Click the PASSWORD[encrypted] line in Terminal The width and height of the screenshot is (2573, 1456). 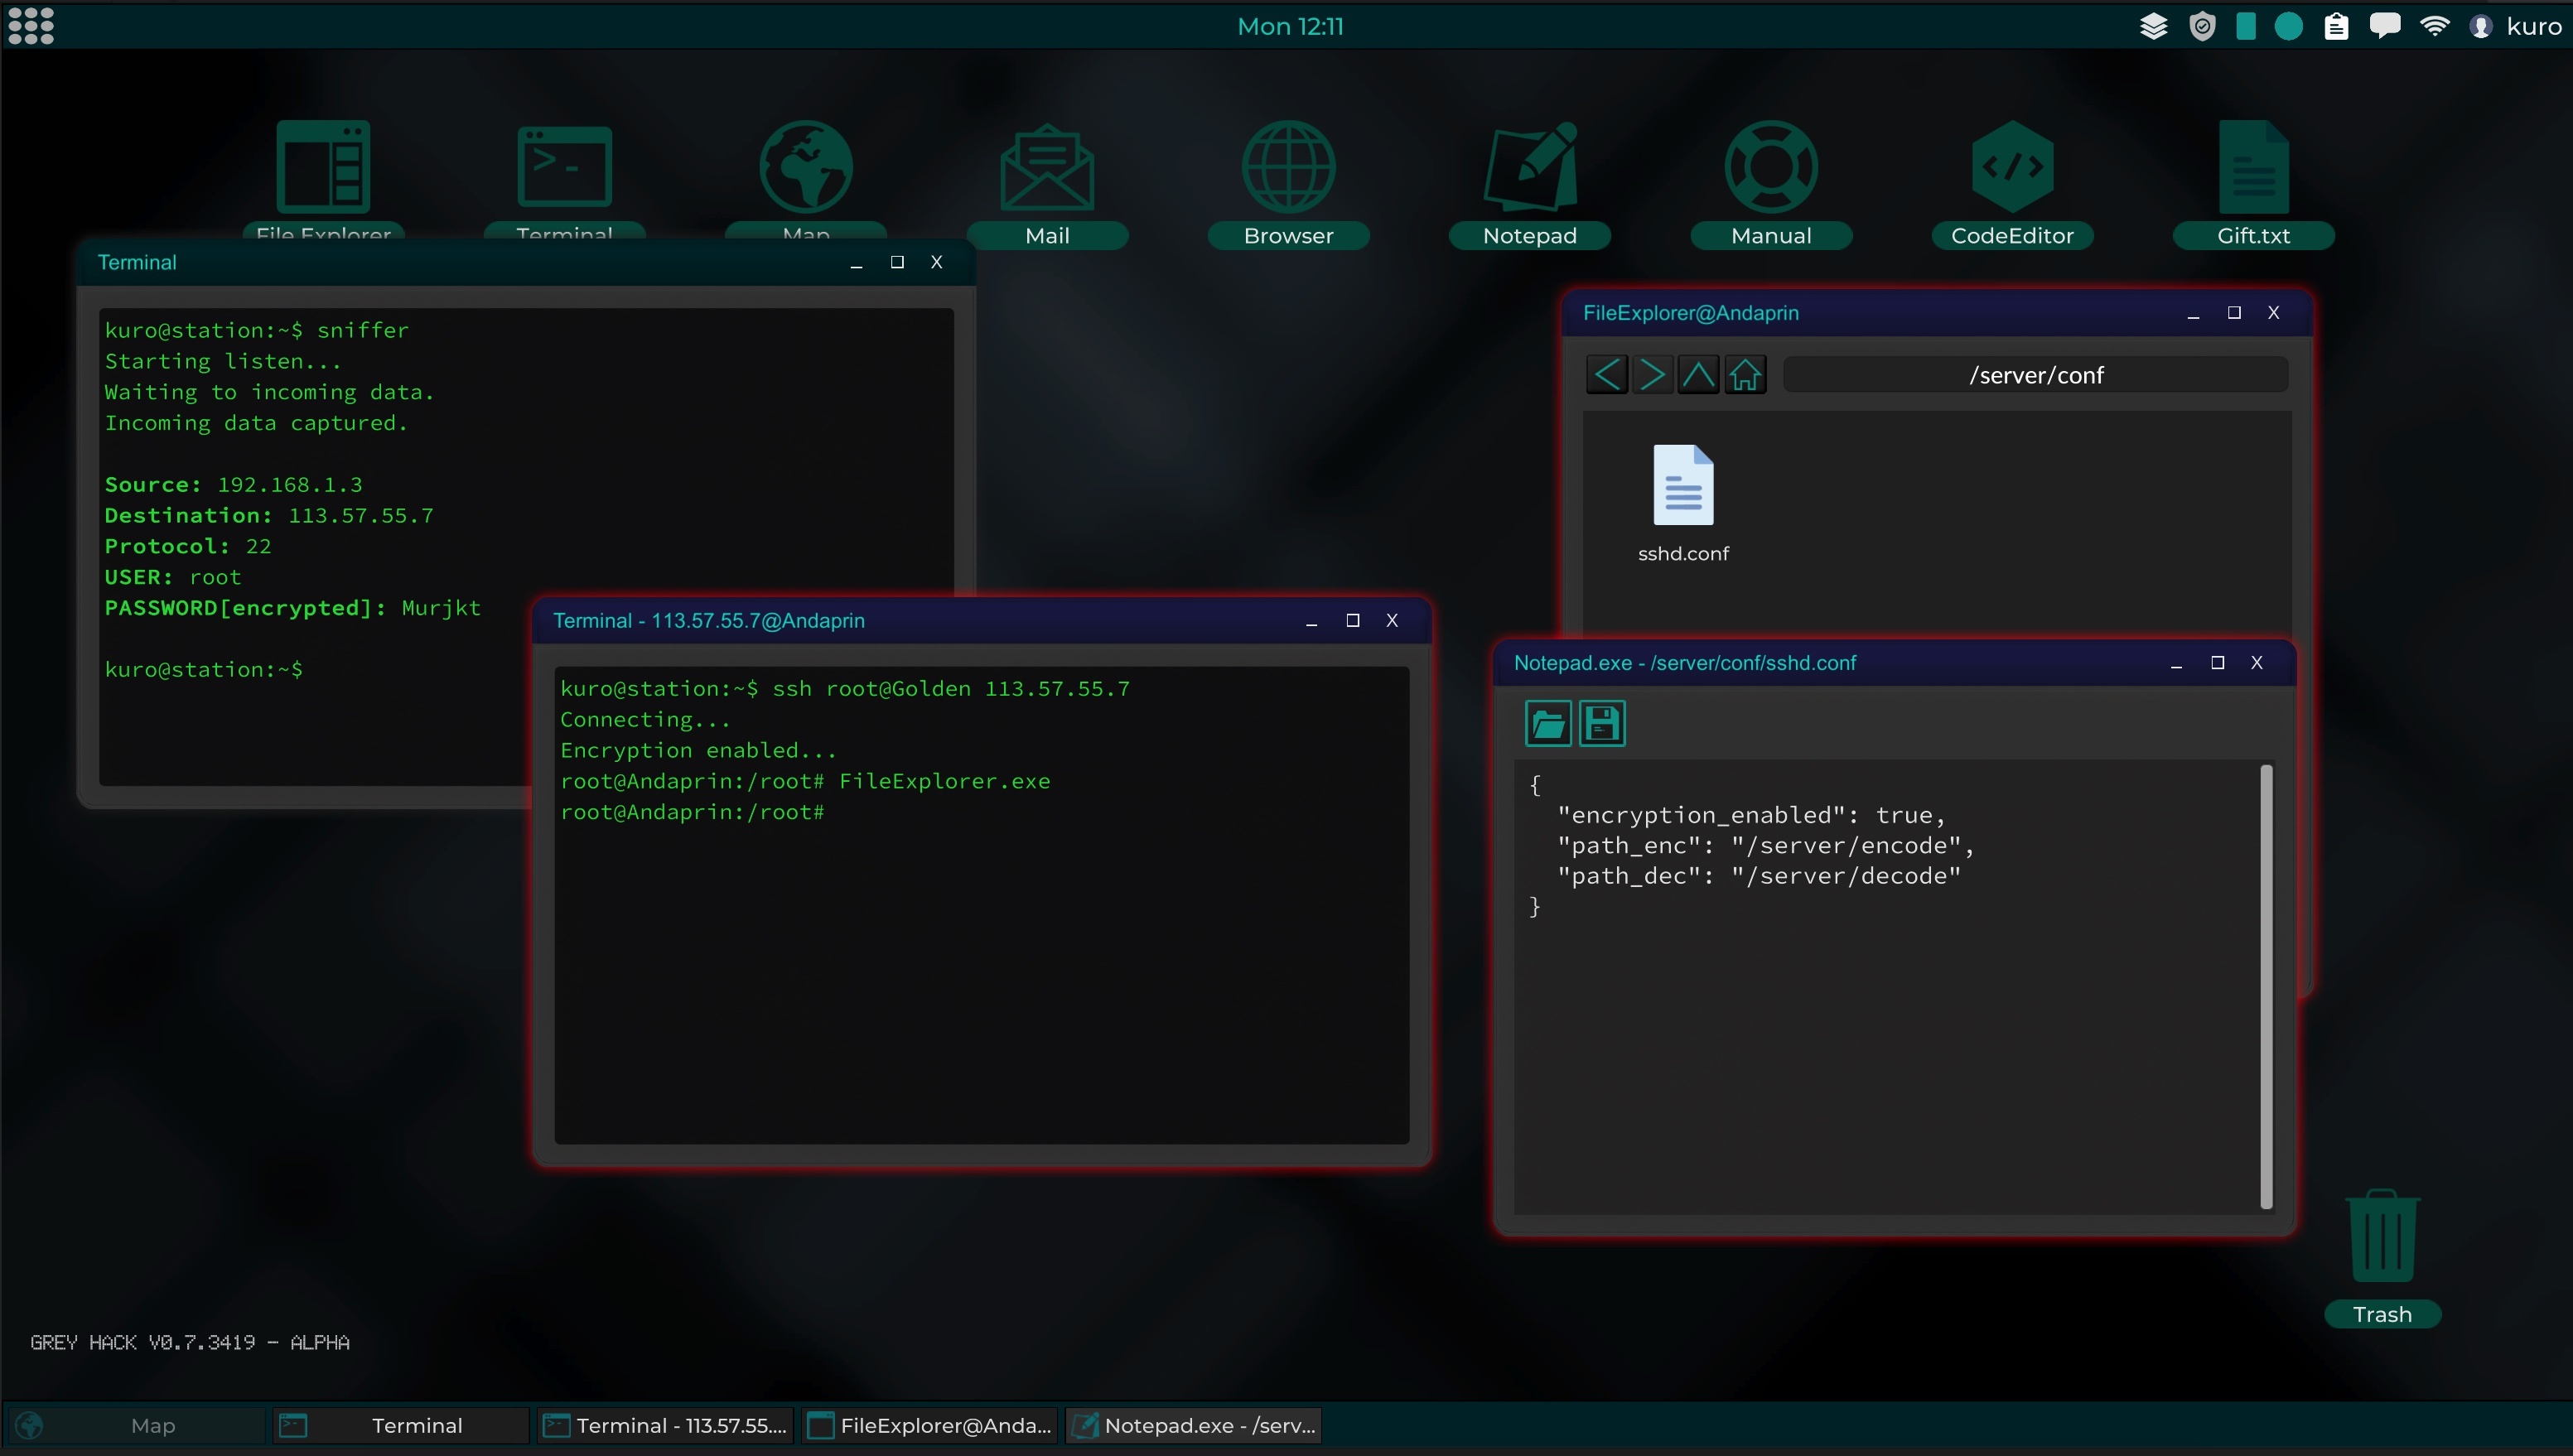[293, 608]
